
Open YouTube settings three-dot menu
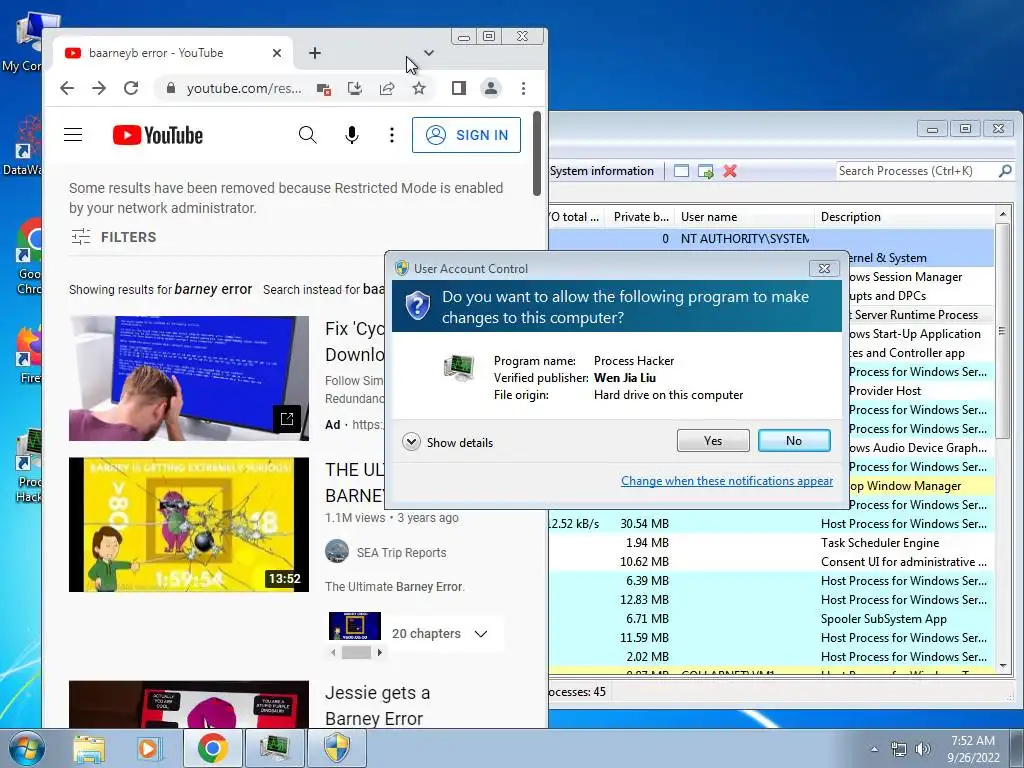[x=392, y=135]
